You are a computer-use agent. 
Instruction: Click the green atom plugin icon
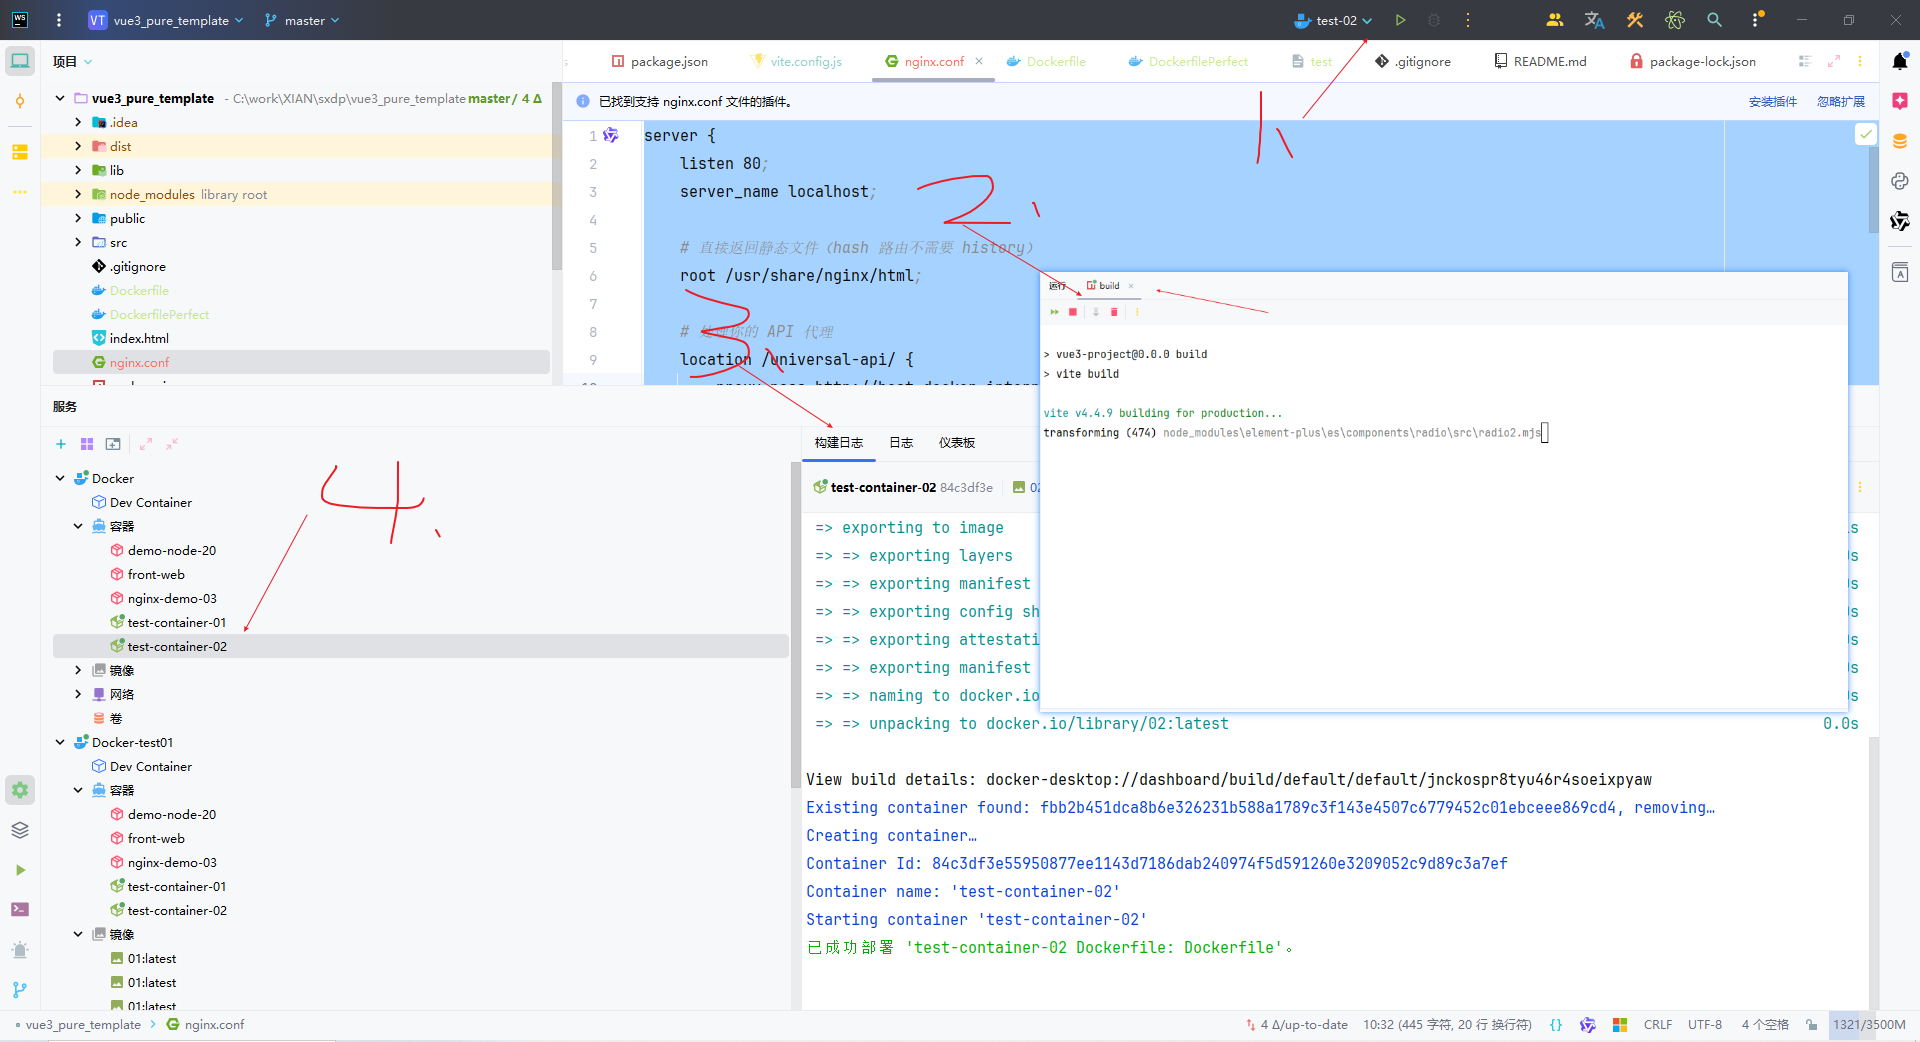pos(1675,20)
